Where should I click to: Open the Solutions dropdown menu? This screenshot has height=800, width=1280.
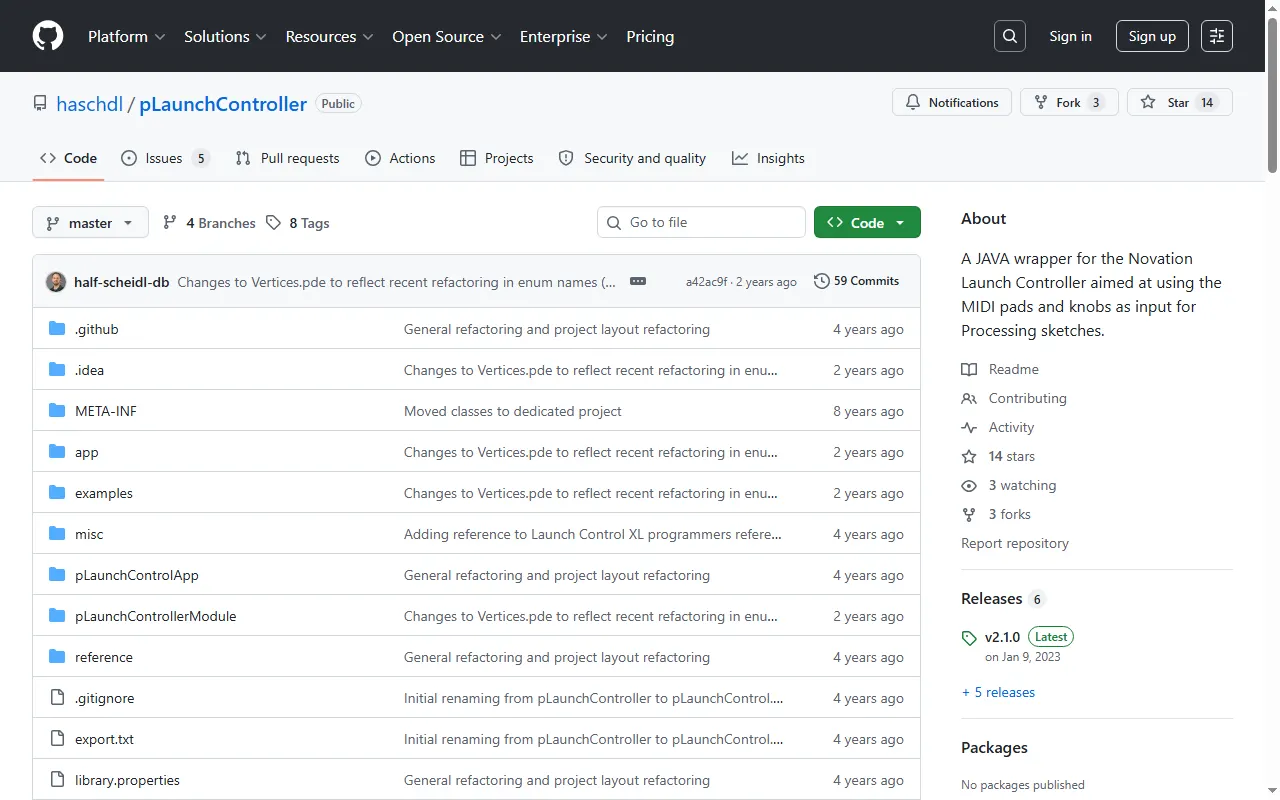[225, 36]
